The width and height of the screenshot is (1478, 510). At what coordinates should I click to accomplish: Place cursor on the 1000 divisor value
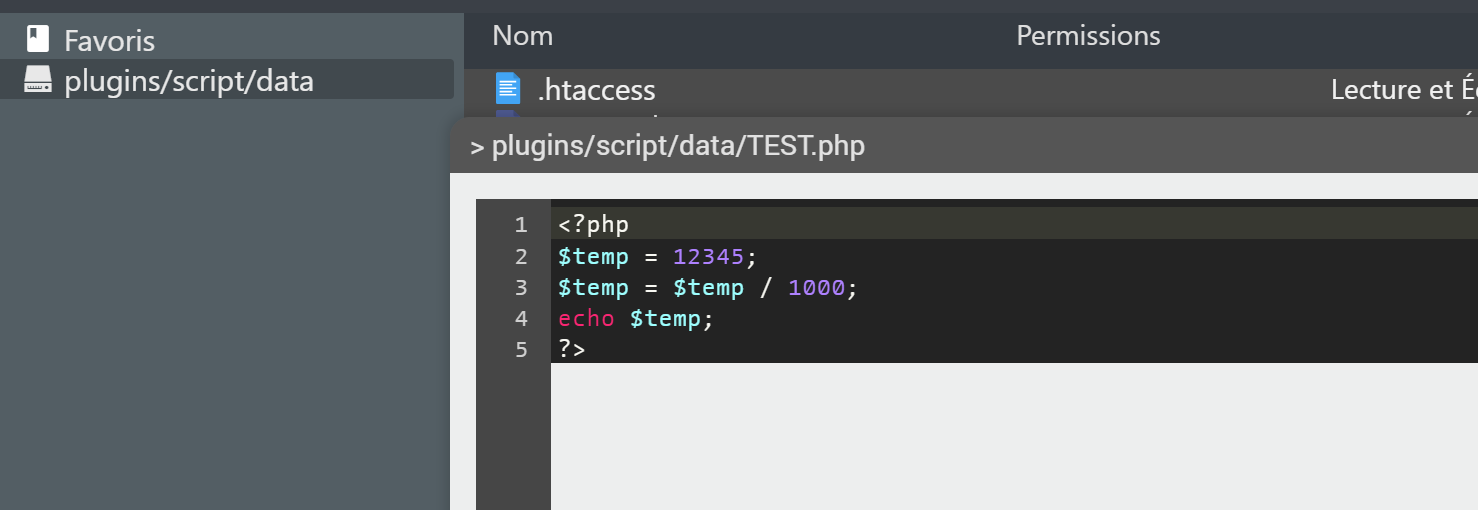(817, 288)
